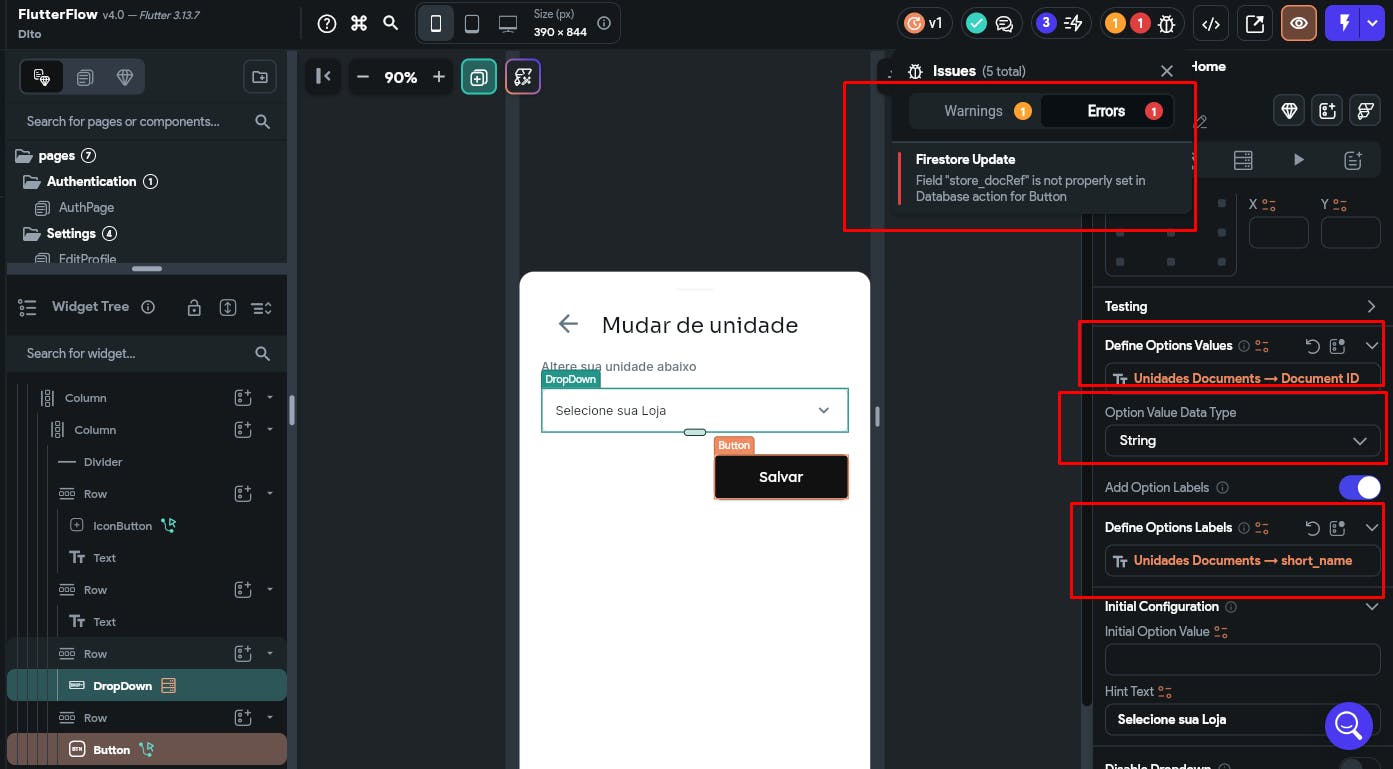This screenshot has width=1393, height=769.
Task: Open the Option Value Data Type dropdown
Action: click(x=1242, y=441)
